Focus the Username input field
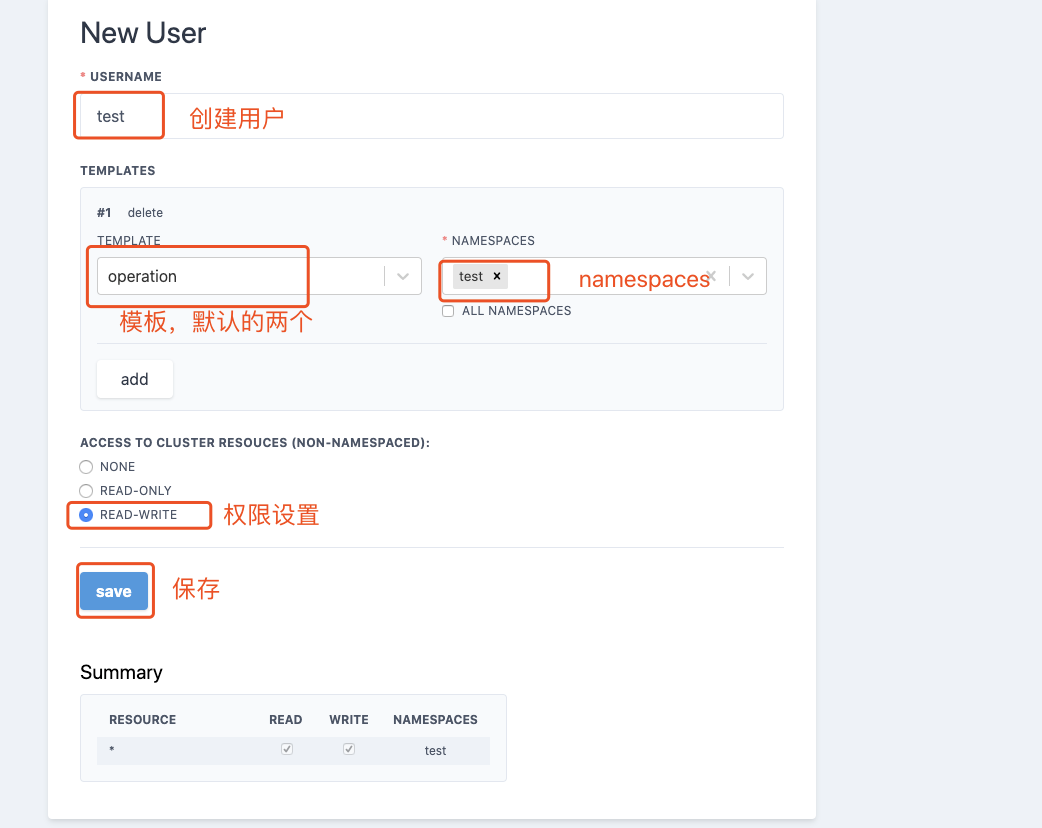Image resolution: width=1042 pixels, height=828 pixels. coord(430,116)
